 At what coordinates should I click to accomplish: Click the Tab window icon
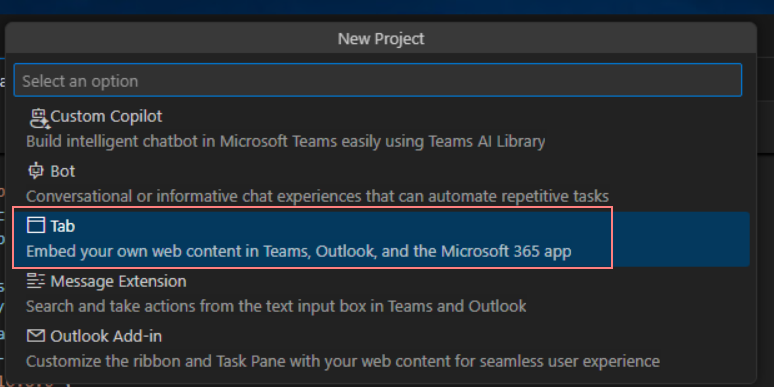[36, 226]
